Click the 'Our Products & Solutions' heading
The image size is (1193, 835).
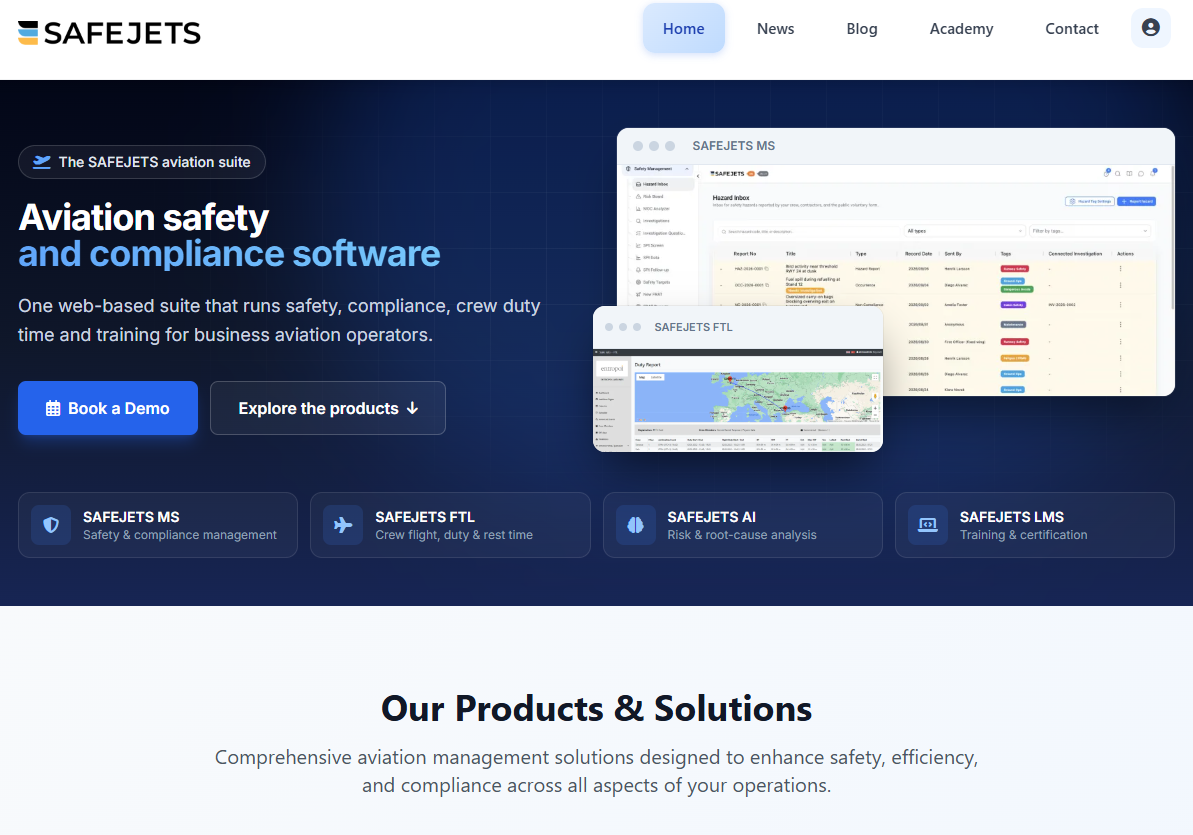[x=596, y=709]
